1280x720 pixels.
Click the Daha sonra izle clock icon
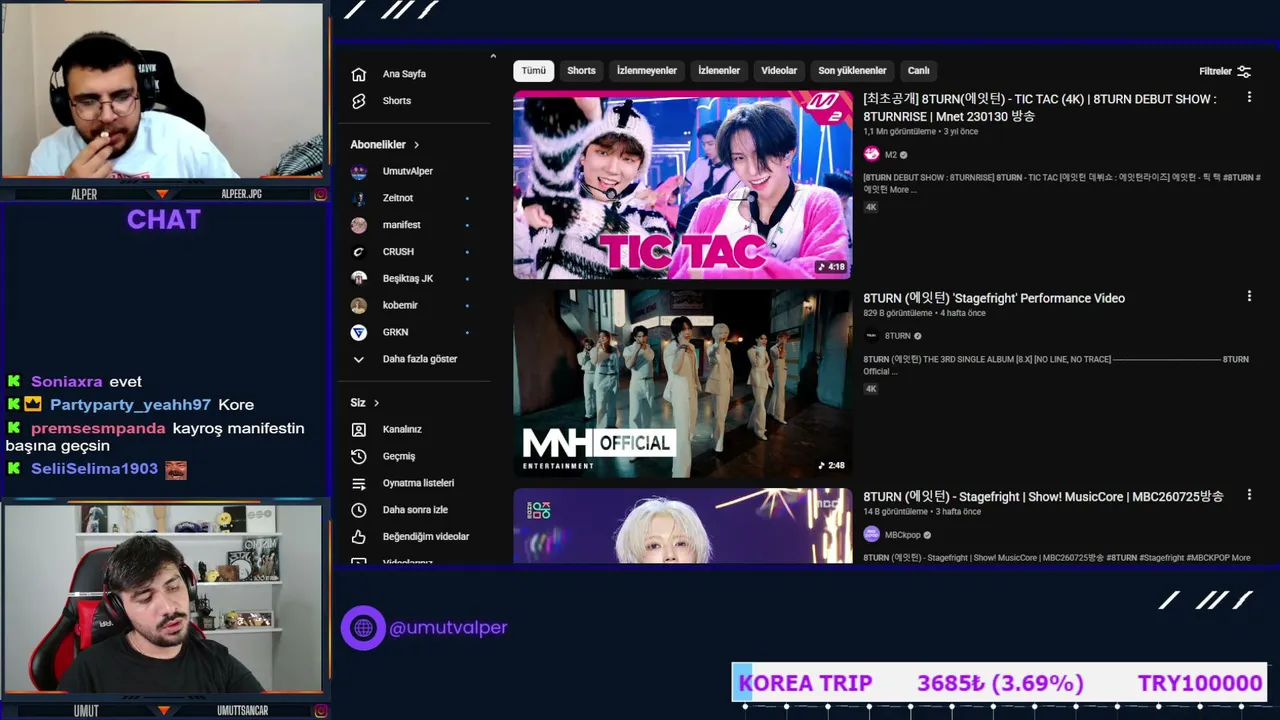(x=359, y=510)
